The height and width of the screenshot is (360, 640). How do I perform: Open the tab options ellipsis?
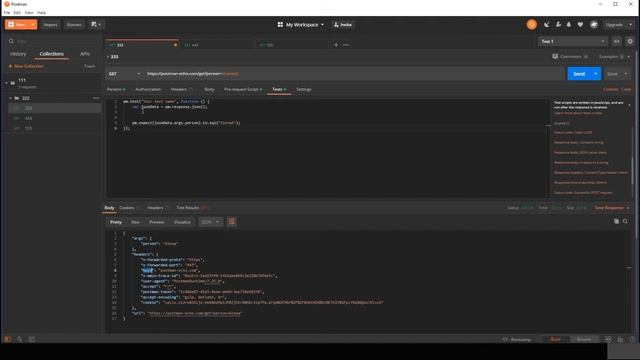346,45
